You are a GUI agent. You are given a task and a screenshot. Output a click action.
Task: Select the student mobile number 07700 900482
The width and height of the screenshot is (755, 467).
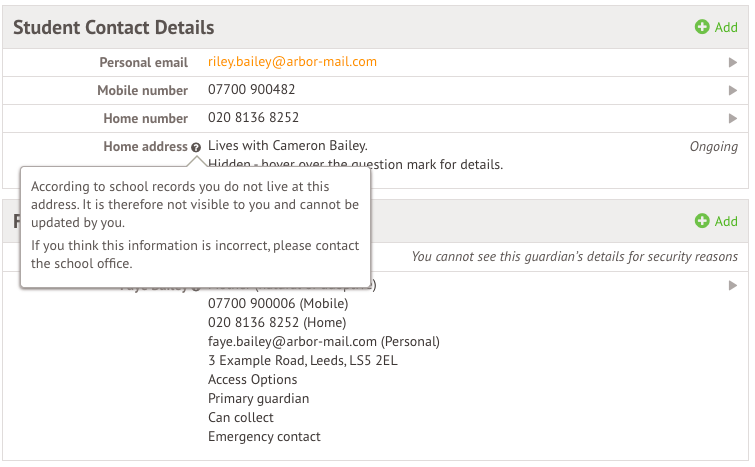click(x=251, y=90)
